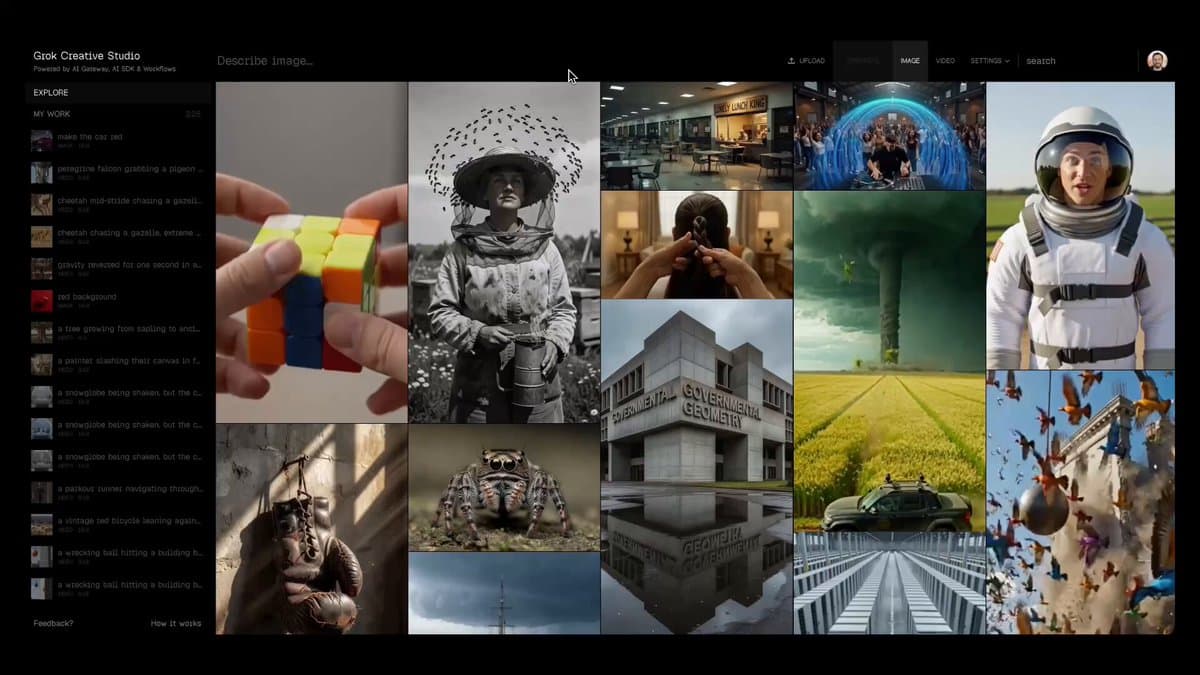Switch to Image generation mode
1200x675 pixels.
coord(909,61)
